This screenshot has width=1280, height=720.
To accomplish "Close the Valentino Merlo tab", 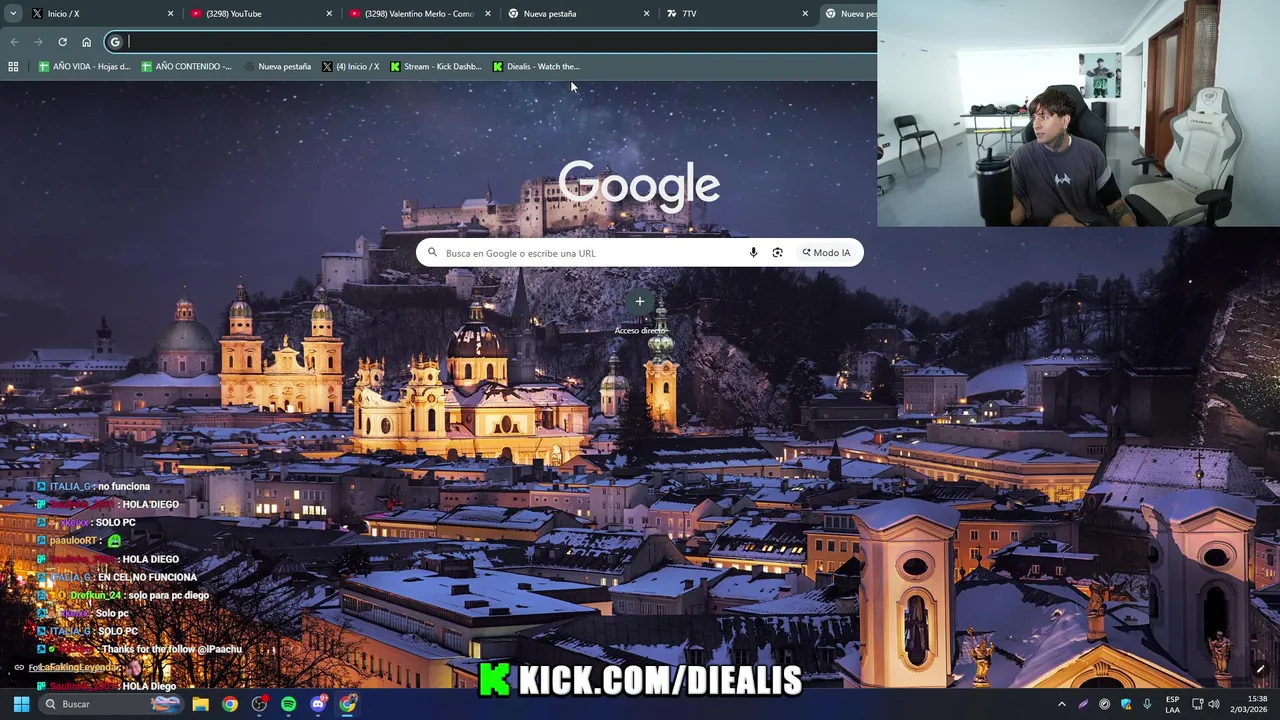I will coord(488,14).
